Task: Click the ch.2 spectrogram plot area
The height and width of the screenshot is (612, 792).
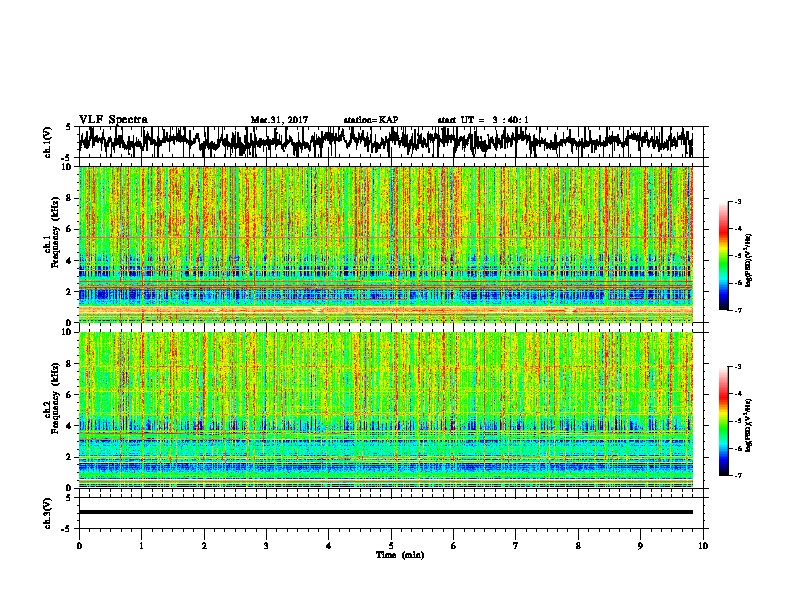Action: pyautogui.click(x=385, y=410)
